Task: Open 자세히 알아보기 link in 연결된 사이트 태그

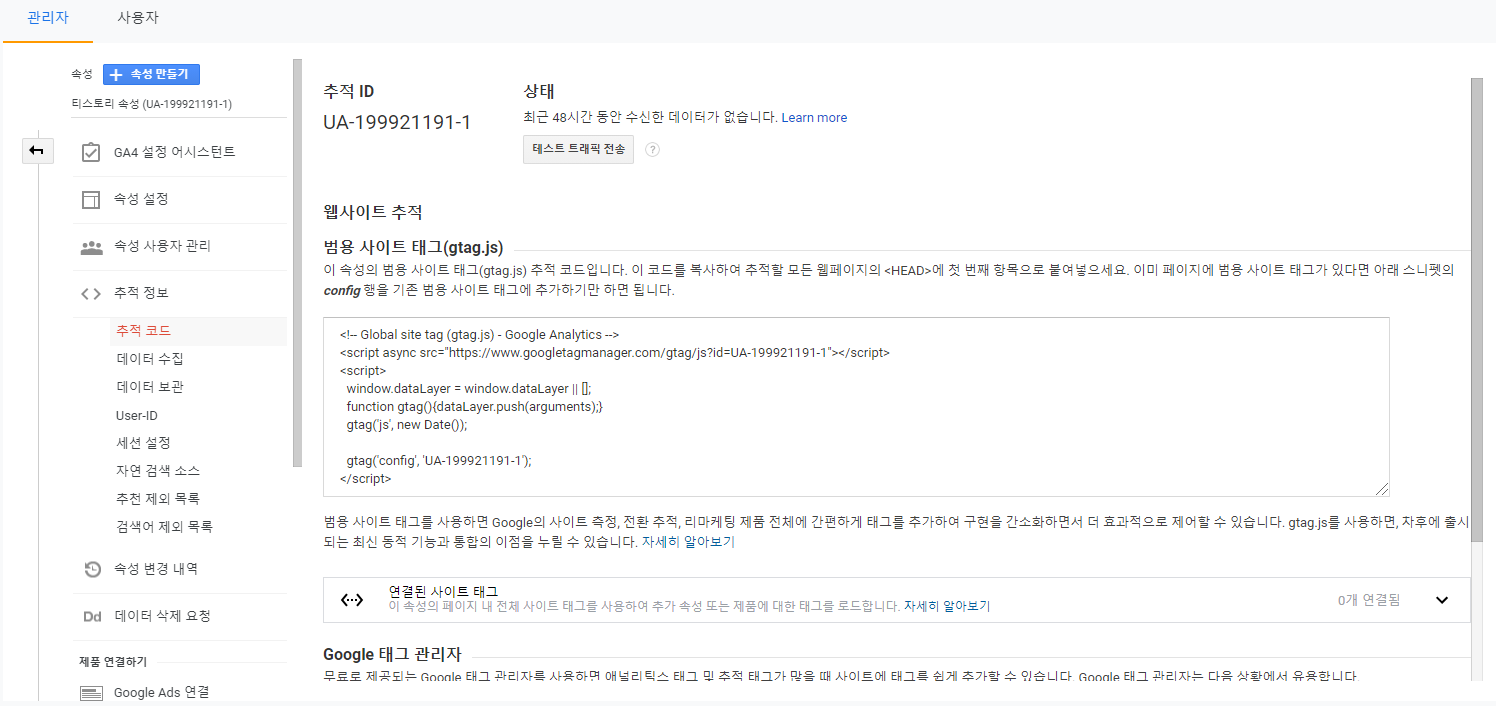Action: click(x=947, y=606)
